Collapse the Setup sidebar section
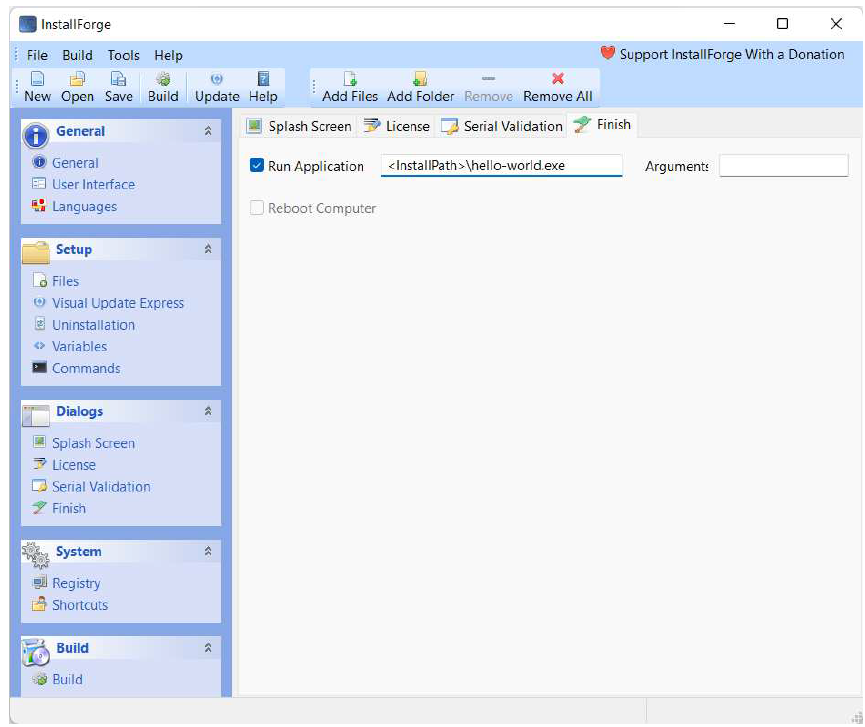The image size is (865, 727). point(208,249)
